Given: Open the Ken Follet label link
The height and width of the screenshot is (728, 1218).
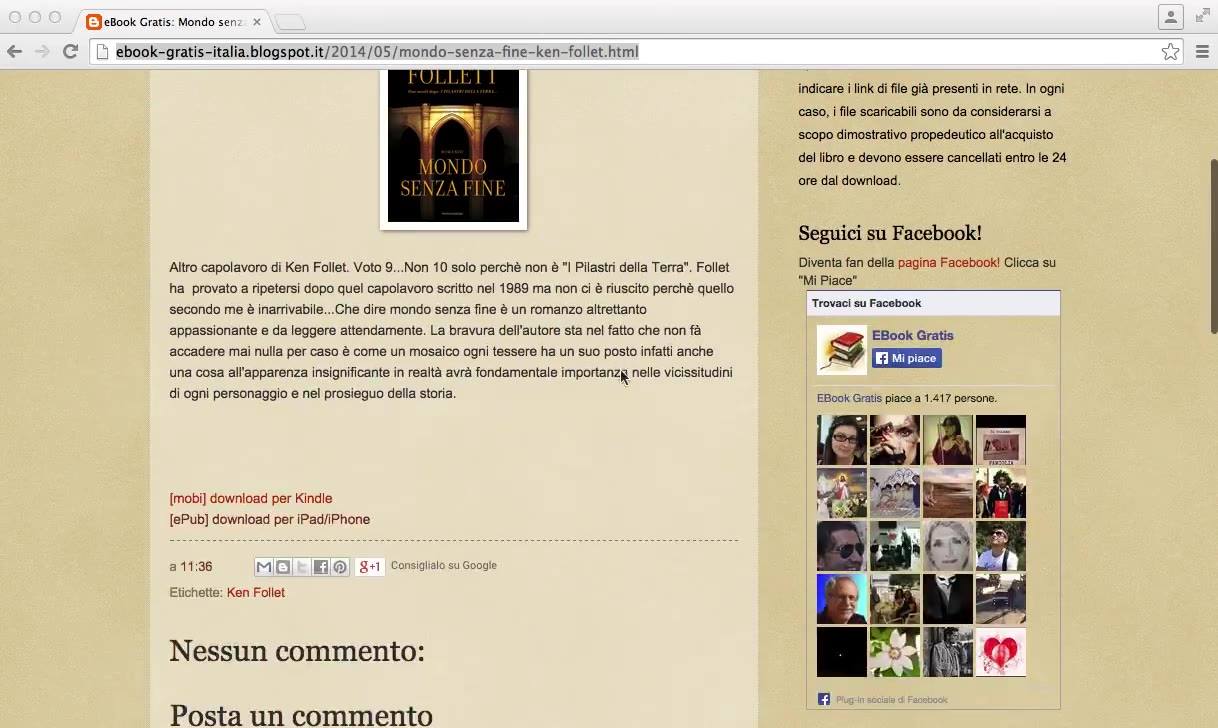Looking at the screenshot, I should click(x=256, y=592).
